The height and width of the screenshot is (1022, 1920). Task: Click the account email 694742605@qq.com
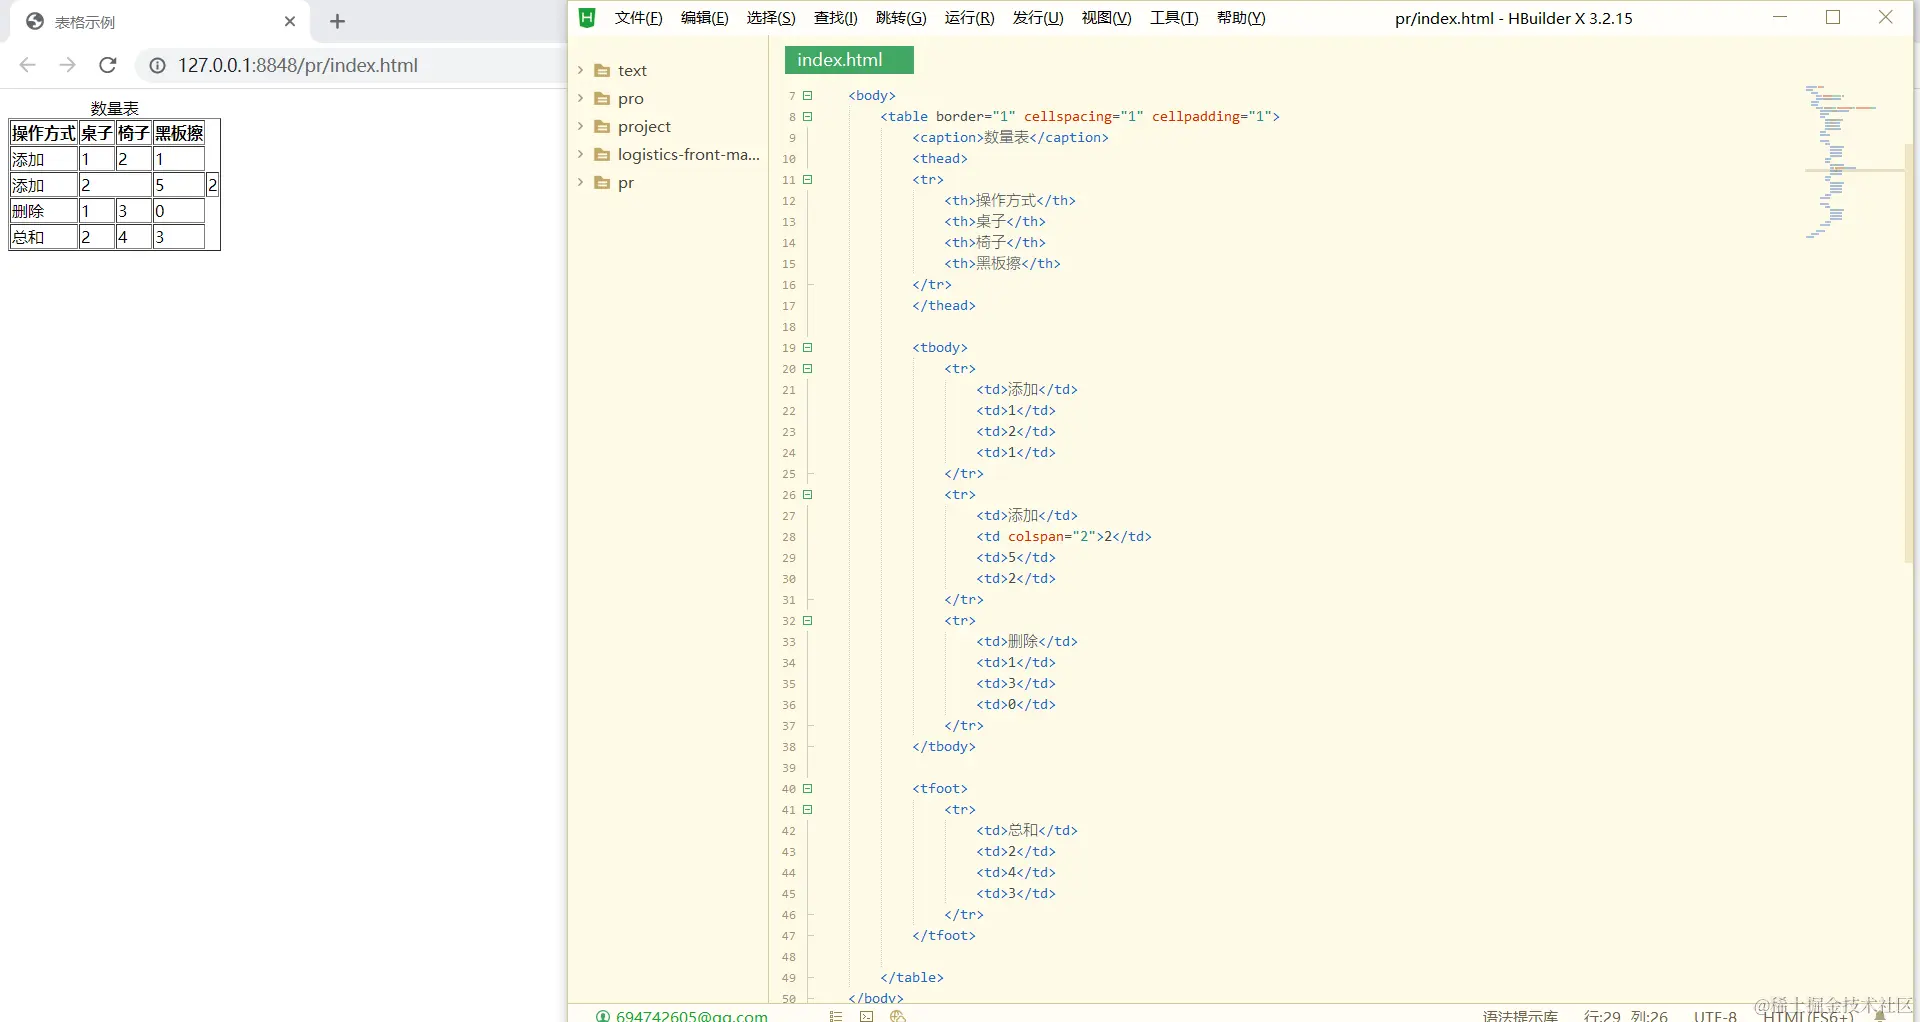[x=692, y=1016]
